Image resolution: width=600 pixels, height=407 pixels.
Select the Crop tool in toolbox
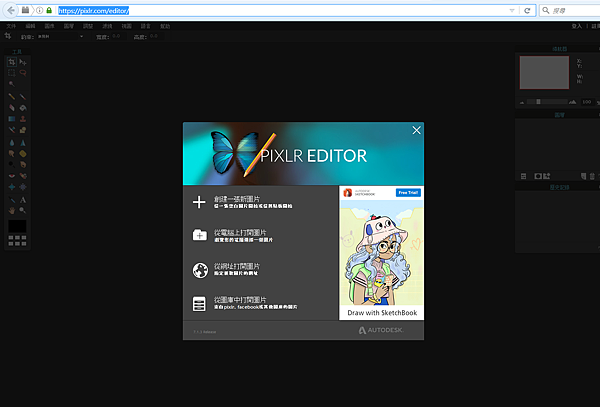tap(12, 62)
